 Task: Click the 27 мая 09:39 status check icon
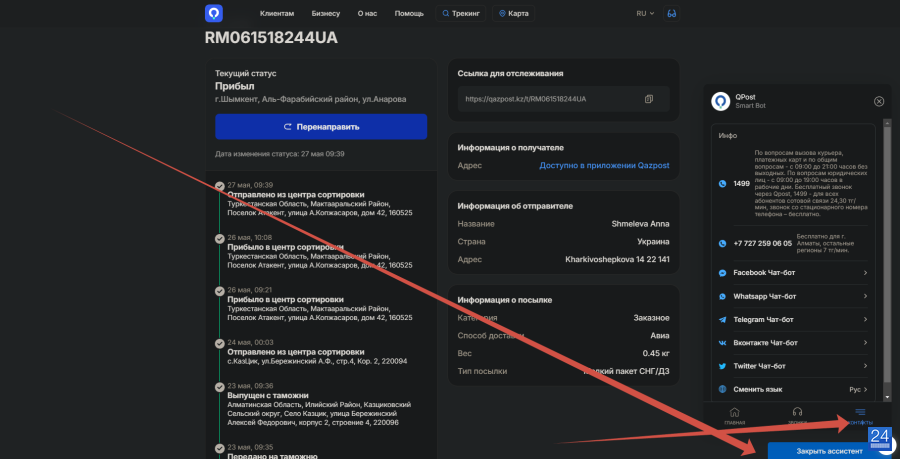coord(219,186)
